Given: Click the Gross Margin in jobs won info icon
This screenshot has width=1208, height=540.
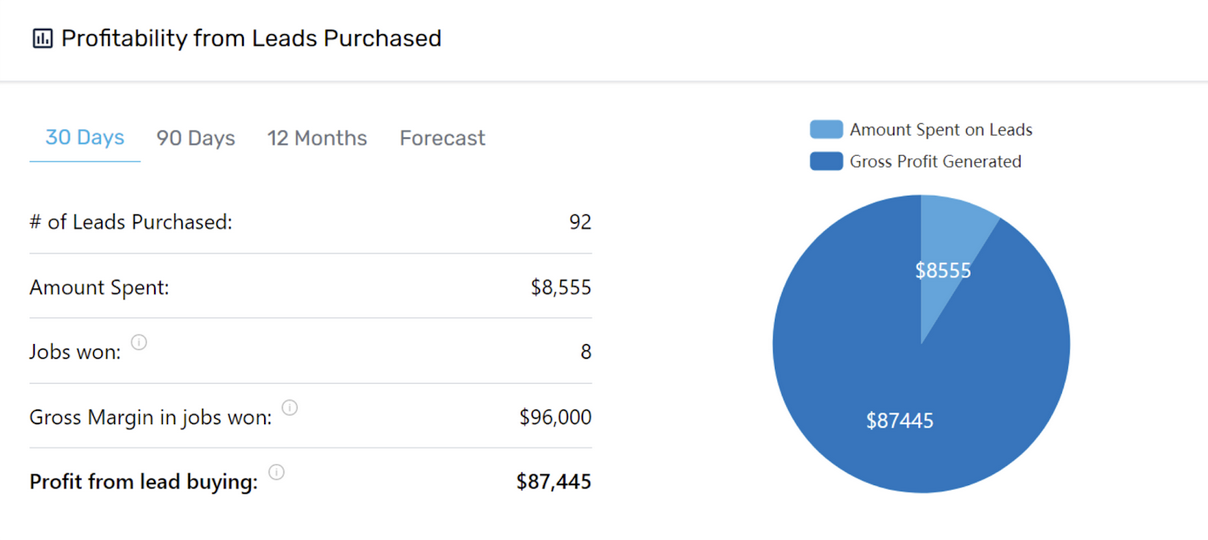Looking at the screenshot, I should 290,407.
